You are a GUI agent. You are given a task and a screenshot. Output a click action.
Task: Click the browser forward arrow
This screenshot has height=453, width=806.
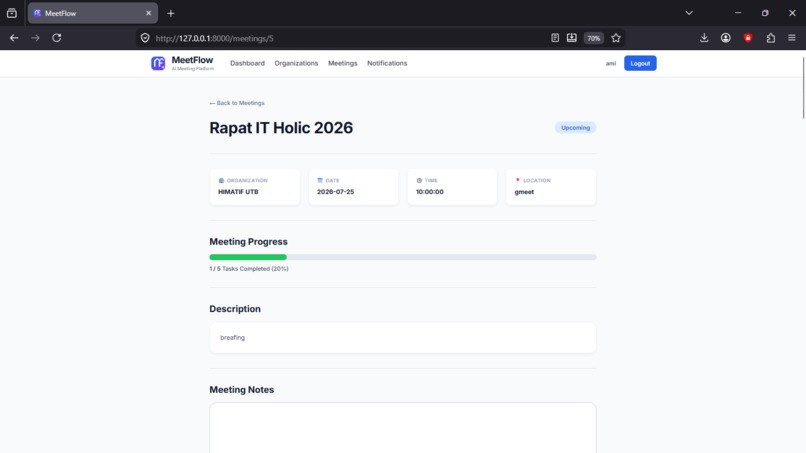click(x=35, y=38)
